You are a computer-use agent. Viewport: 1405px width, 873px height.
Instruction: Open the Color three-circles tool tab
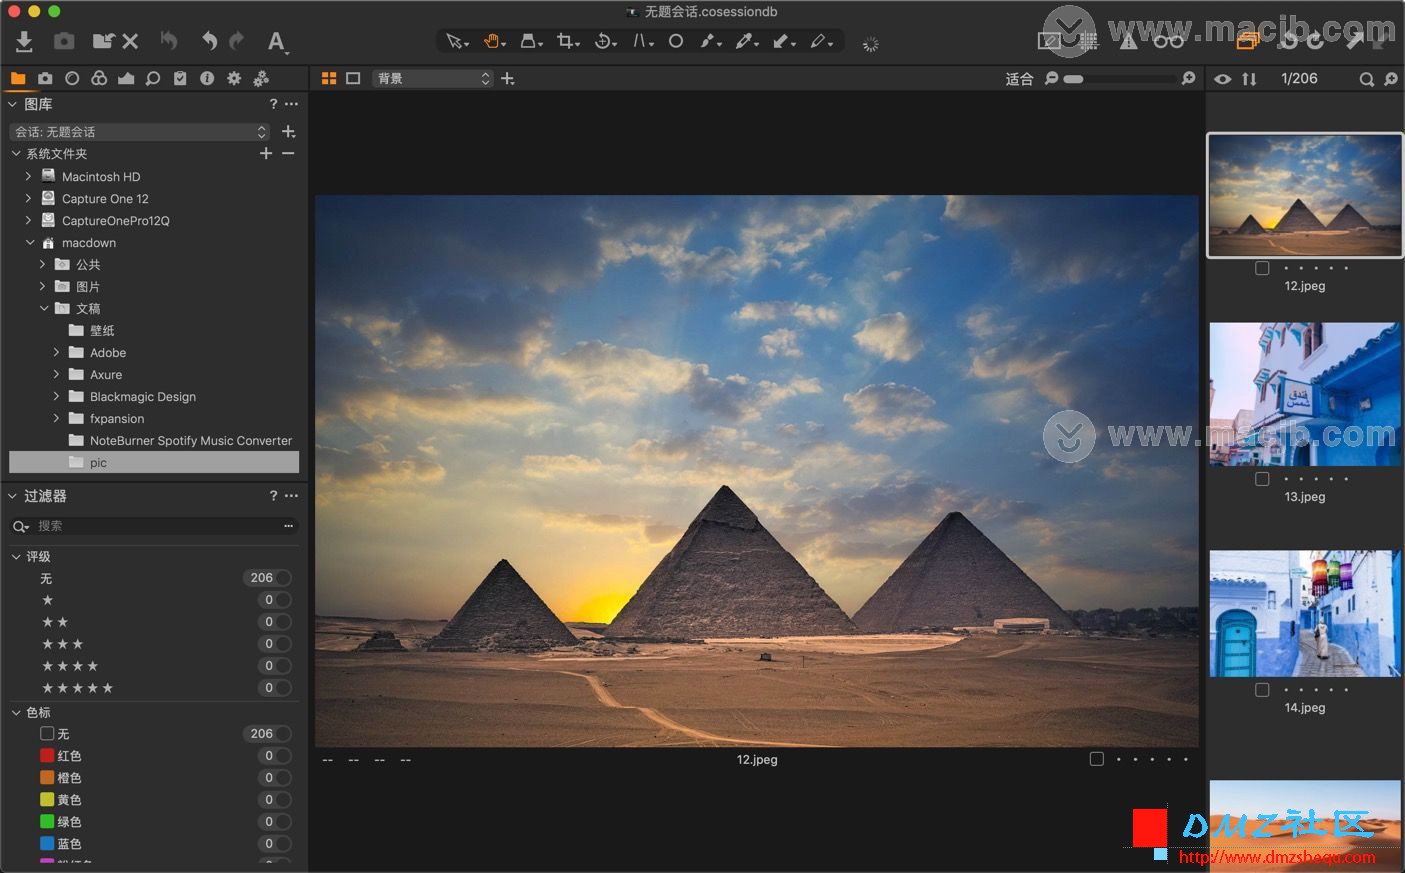click(99, 78)
